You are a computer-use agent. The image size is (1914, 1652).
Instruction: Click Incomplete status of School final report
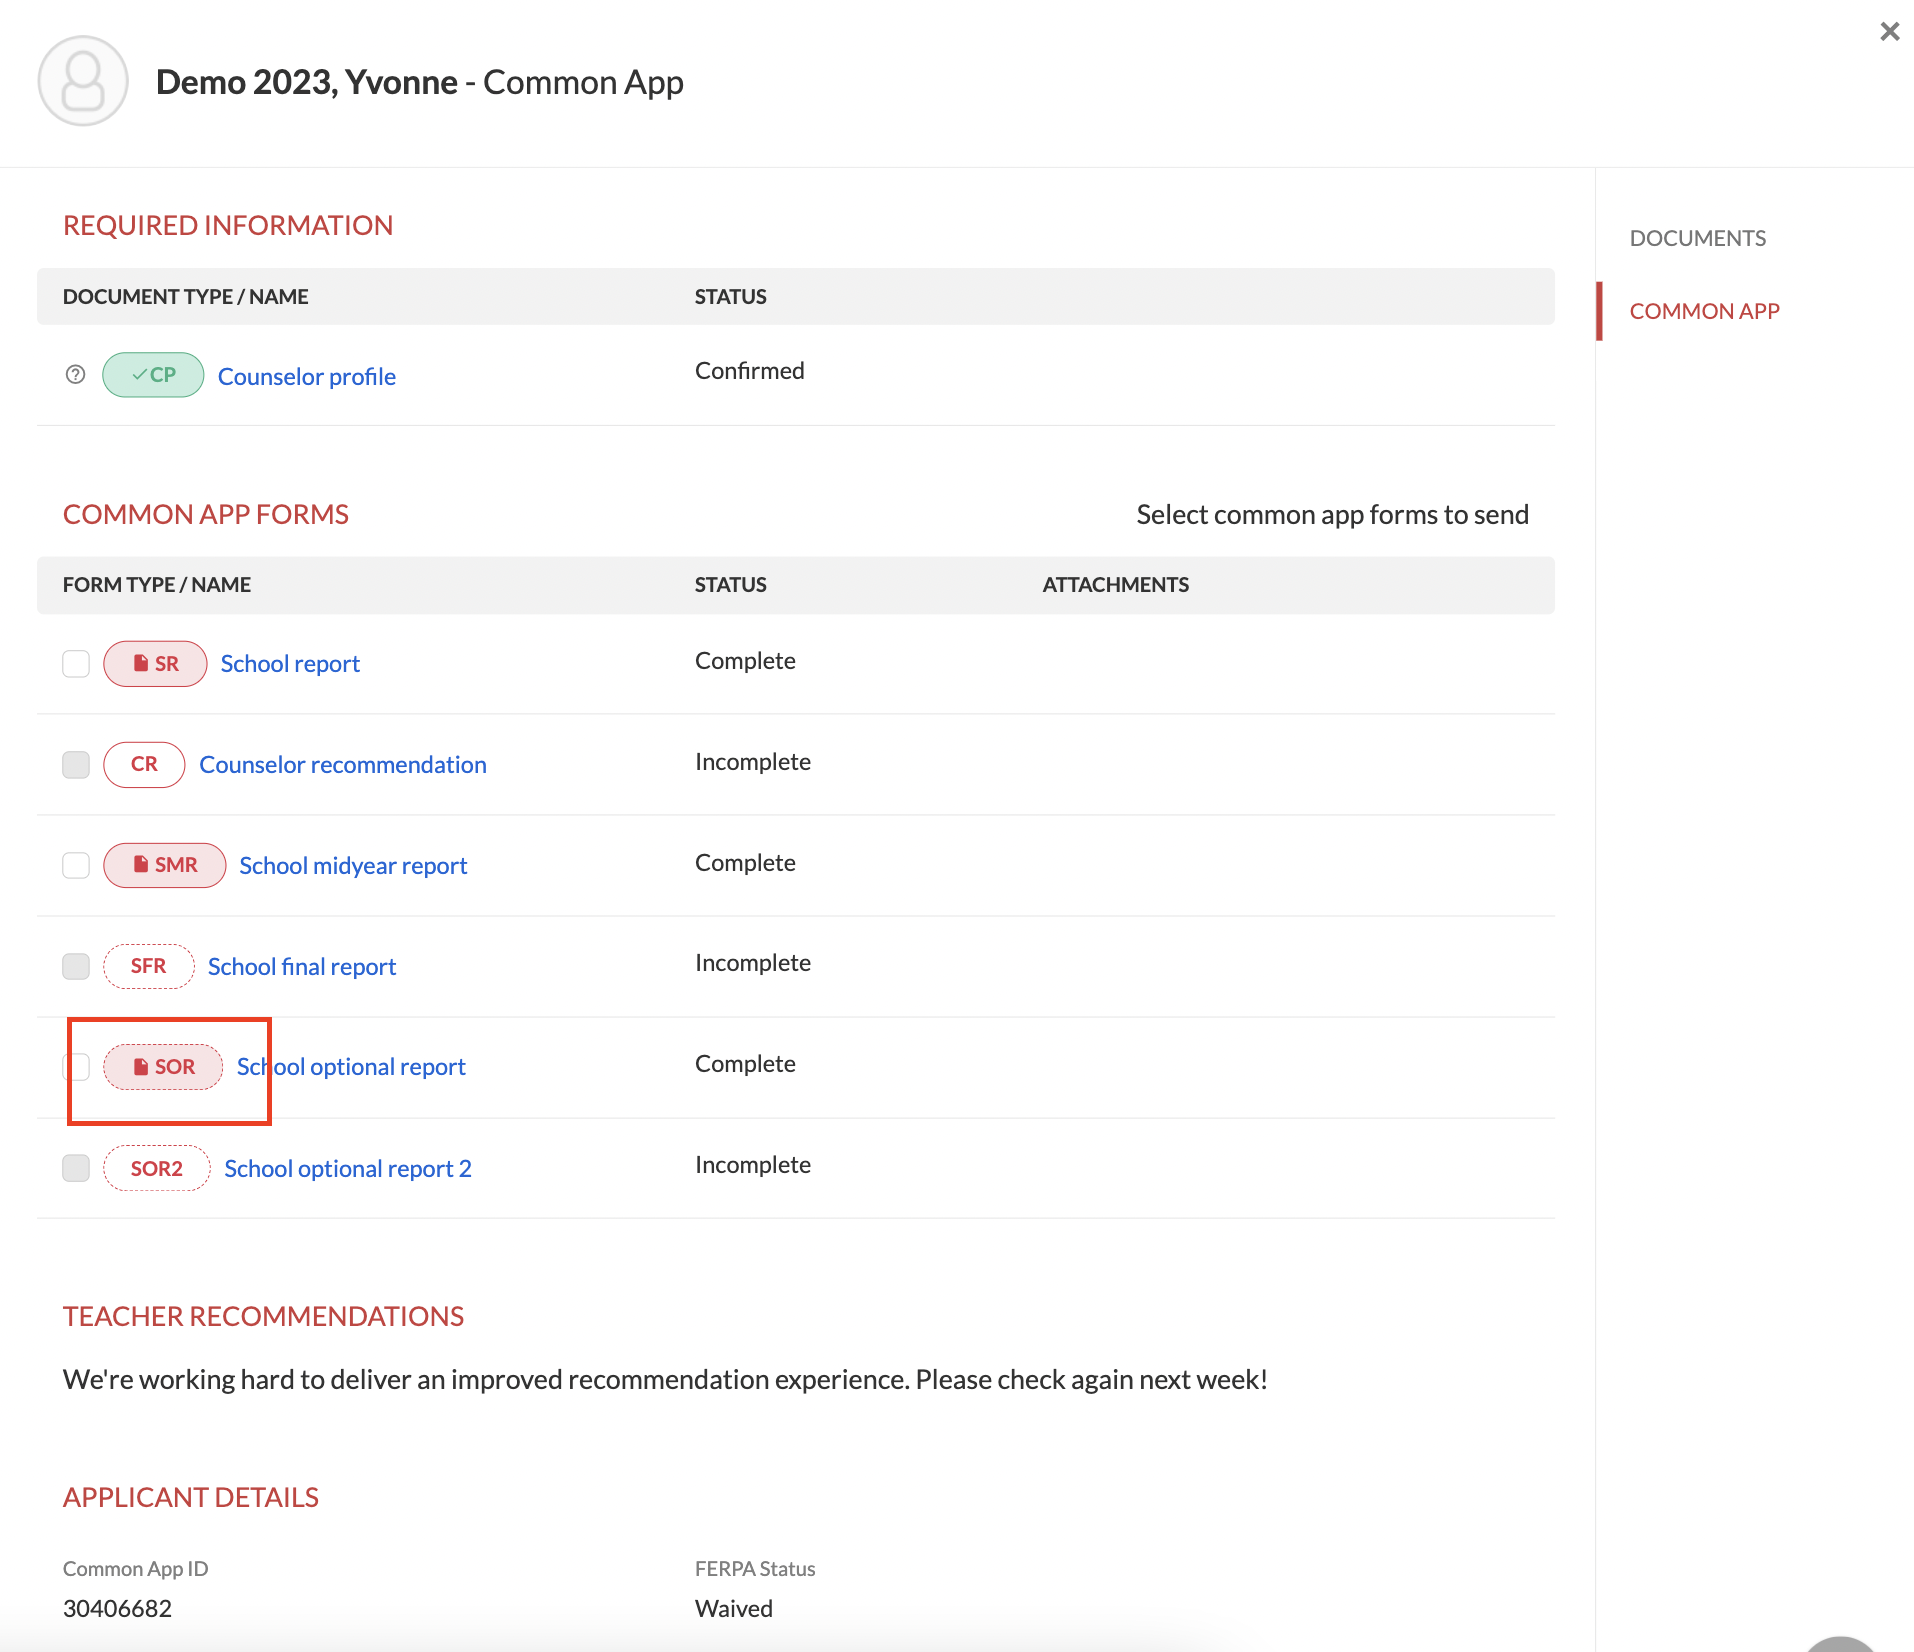753,963
